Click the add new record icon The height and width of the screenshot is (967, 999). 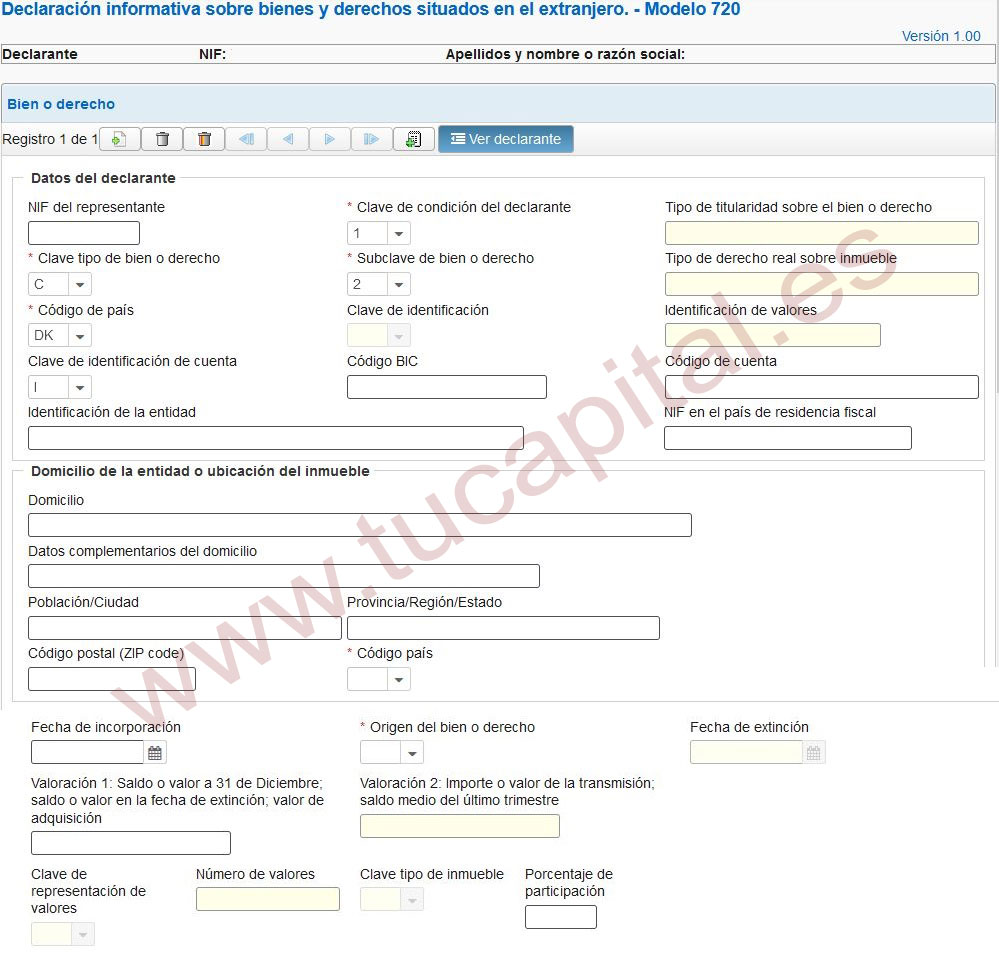(119, 139)
